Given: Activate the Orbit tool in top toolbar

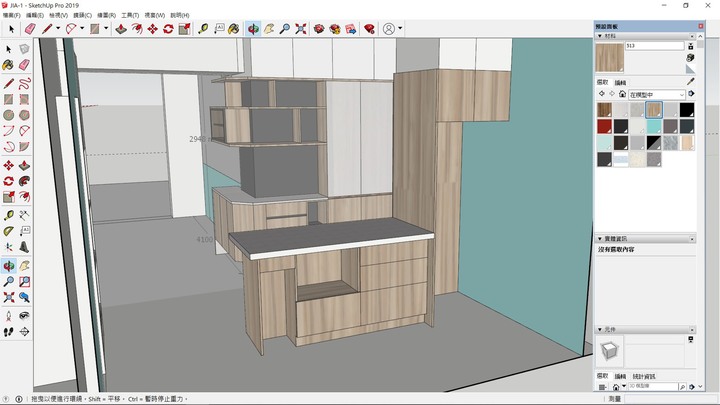Looking at the screenshot, I should (x=253, y=29).
